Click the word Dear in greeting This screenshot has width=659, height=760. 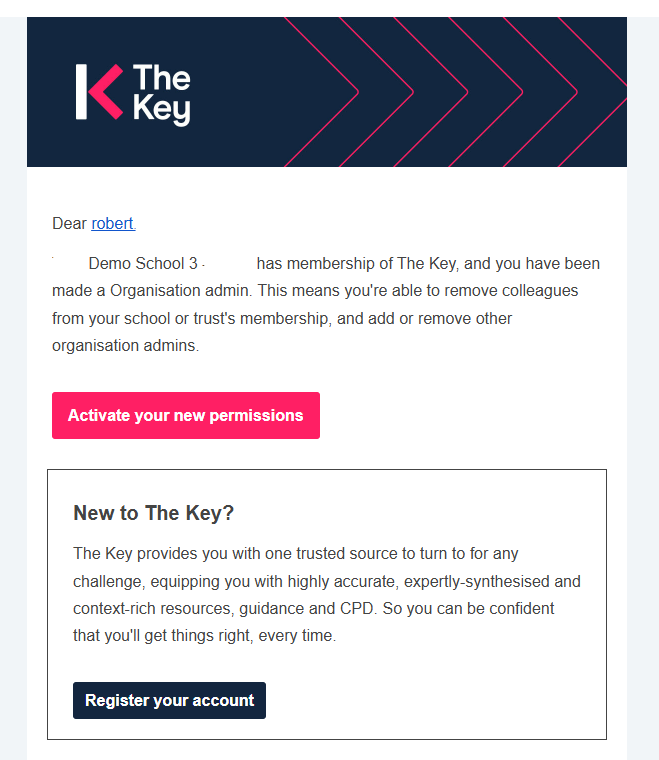click(69, 224)
